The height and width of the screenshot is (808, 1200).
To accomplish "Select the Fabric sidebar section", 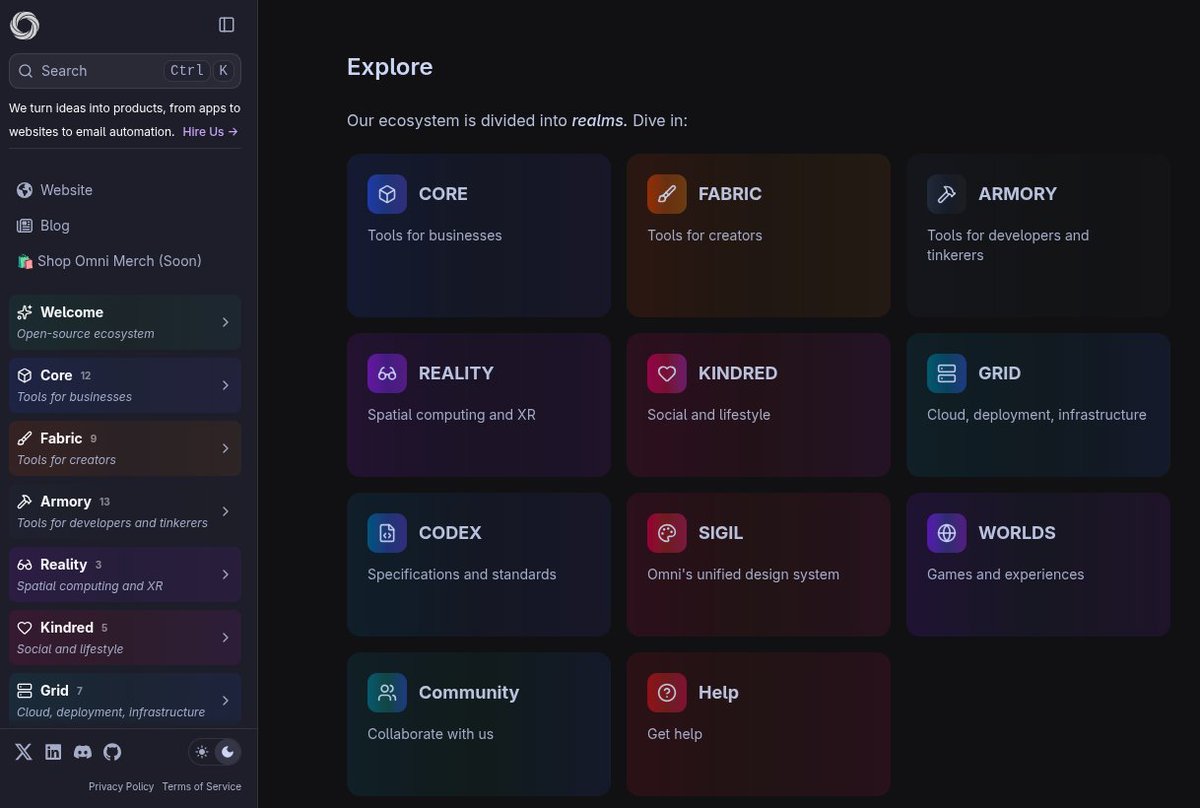I will pos(125,448).
